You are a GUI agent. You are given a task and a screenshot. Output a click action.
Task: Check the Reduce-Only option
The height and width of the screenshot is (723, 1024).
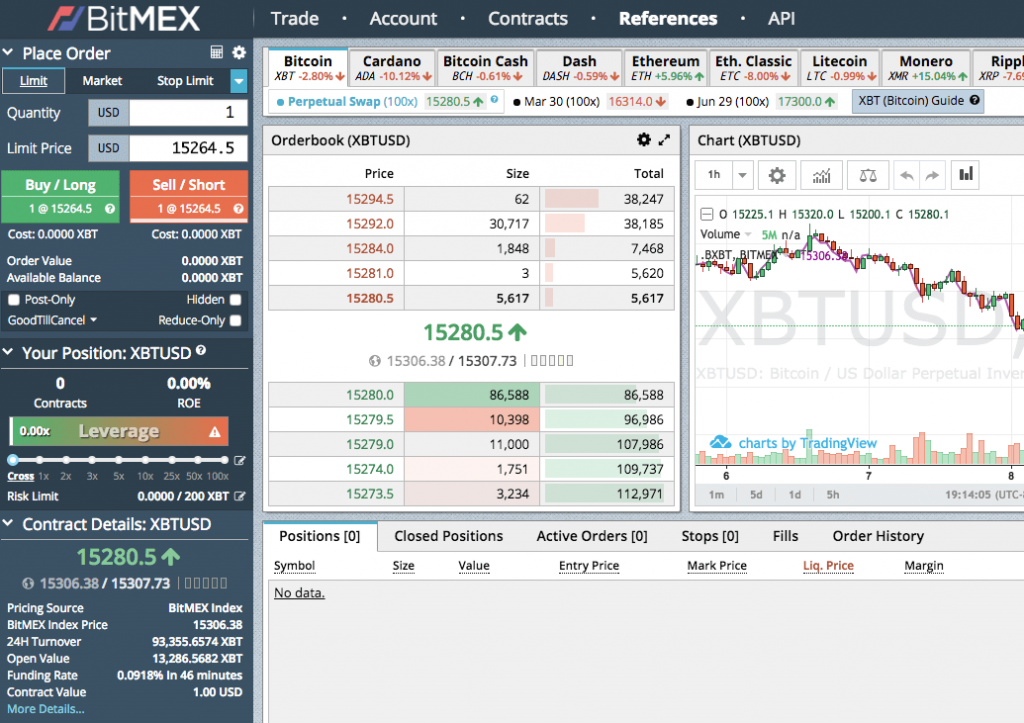pos(236,321)
